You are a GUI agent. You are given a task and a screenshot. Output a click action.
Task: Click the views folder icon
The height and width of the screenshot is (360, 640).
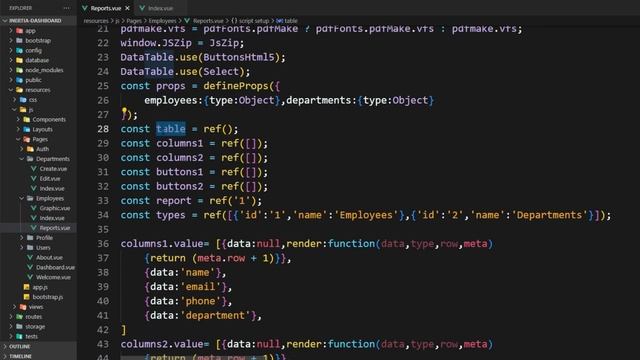23,307
